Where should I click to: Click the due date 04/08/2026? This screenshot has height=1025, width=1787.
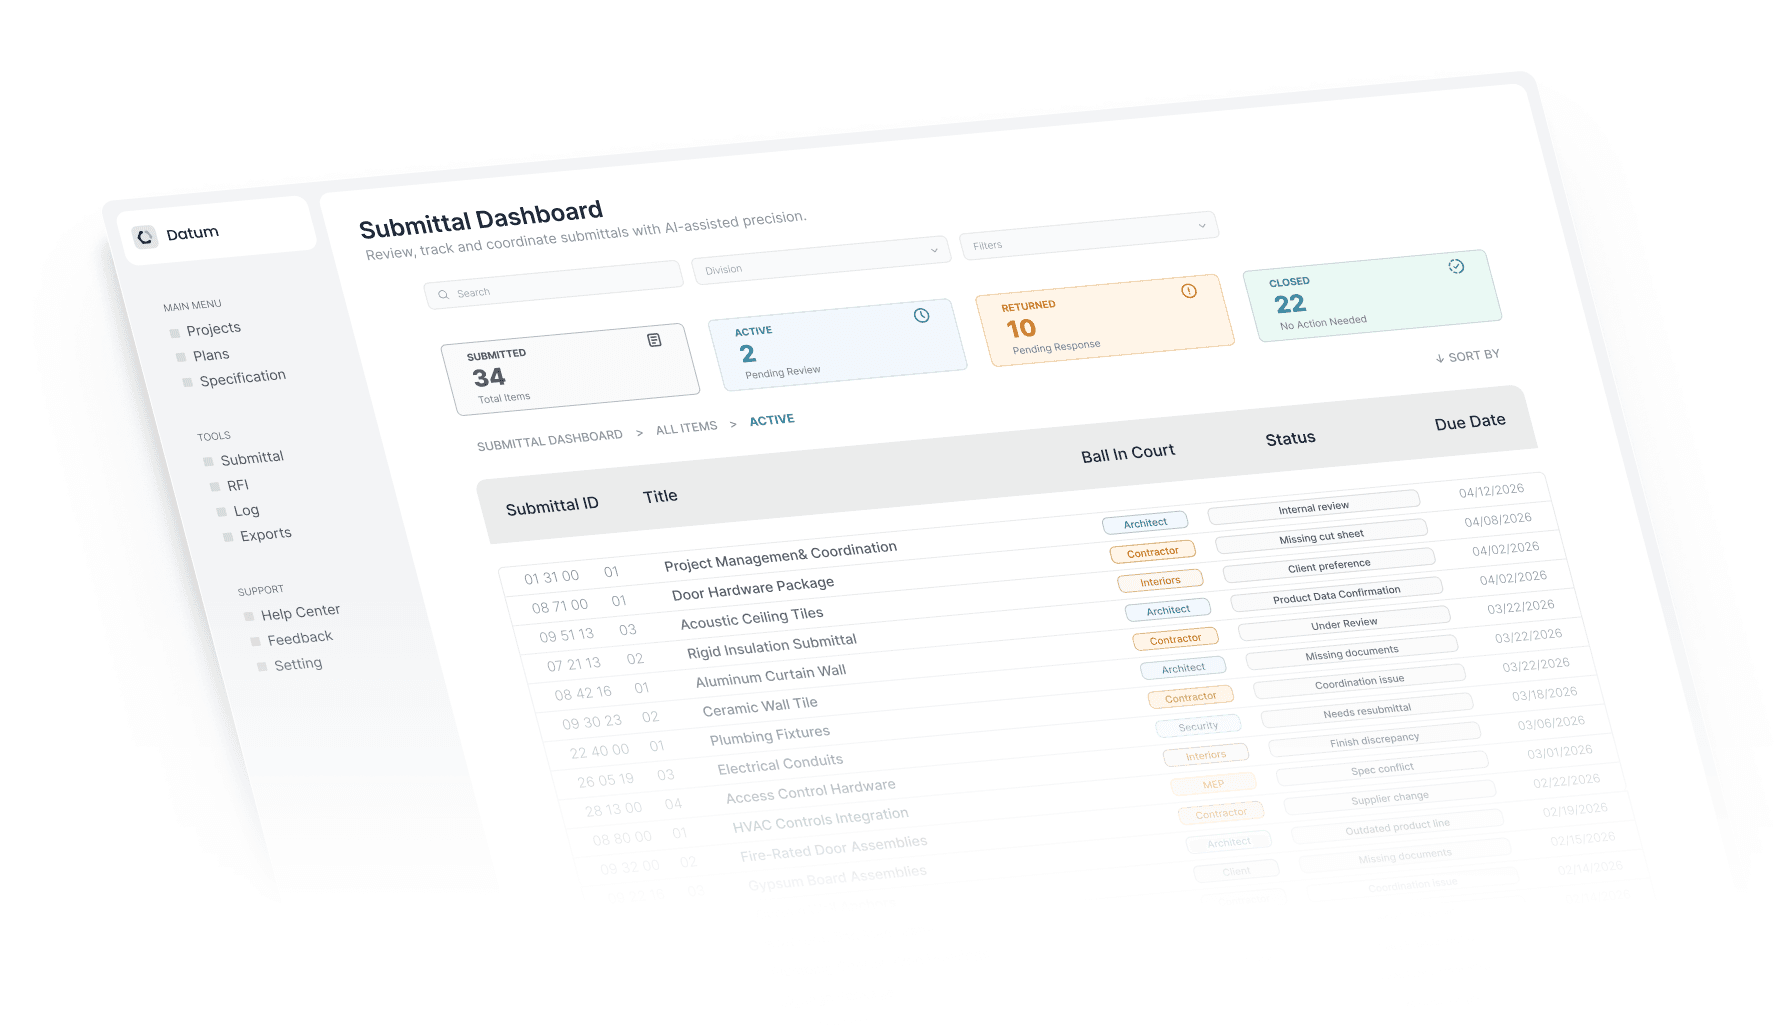click(x=1498, y=520)
